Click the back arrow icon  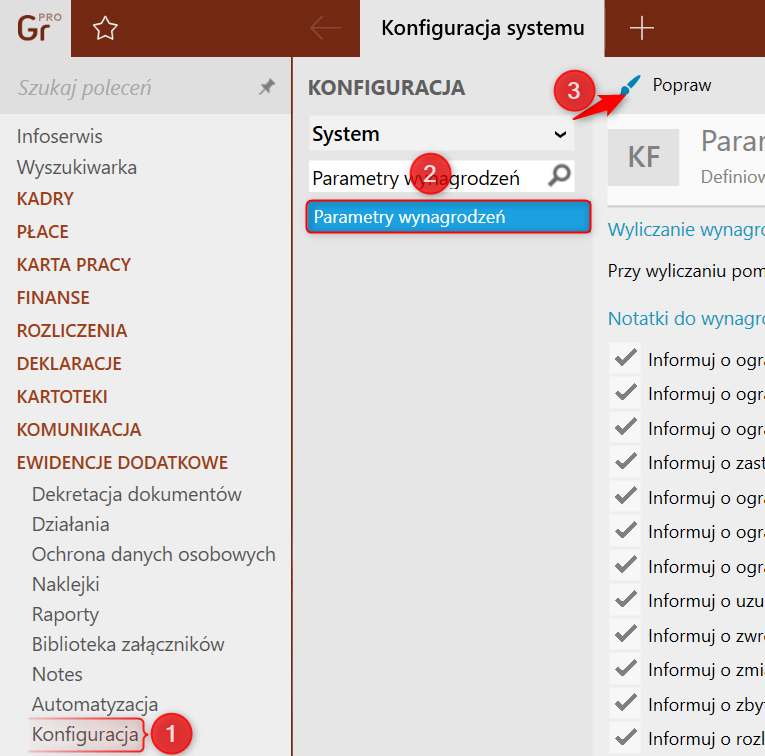click(x=325, y=29)
